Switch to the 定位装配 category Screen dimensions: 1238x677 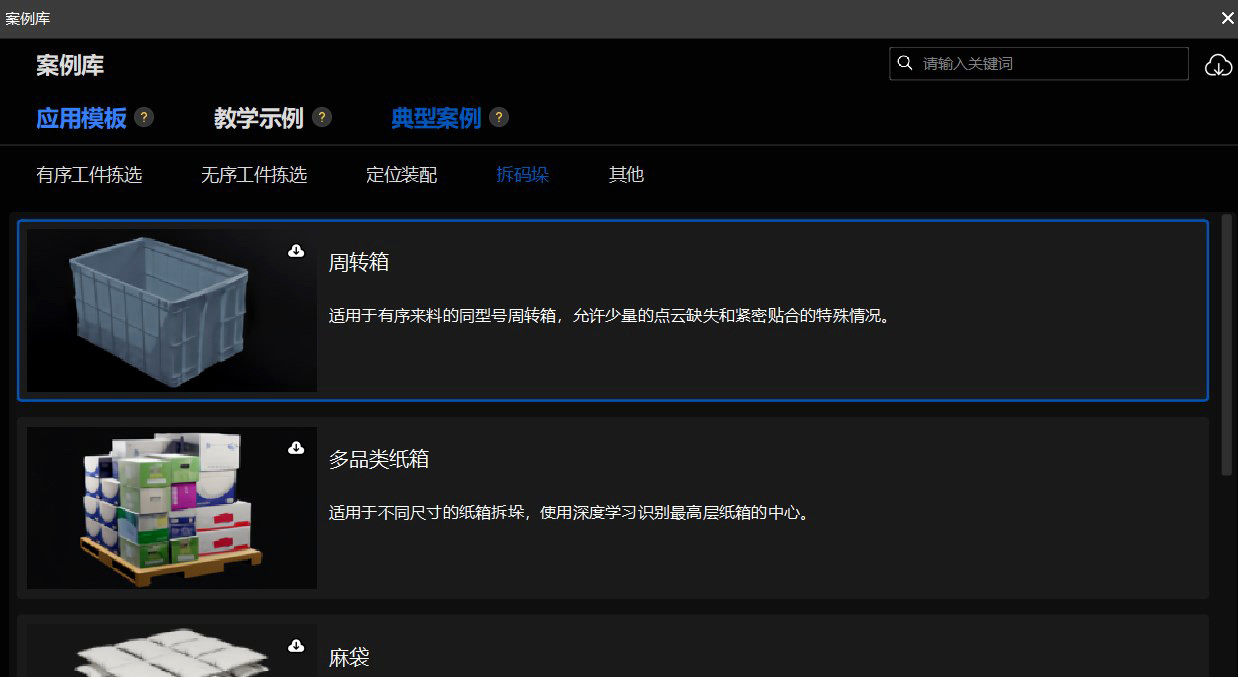[400, 174]
